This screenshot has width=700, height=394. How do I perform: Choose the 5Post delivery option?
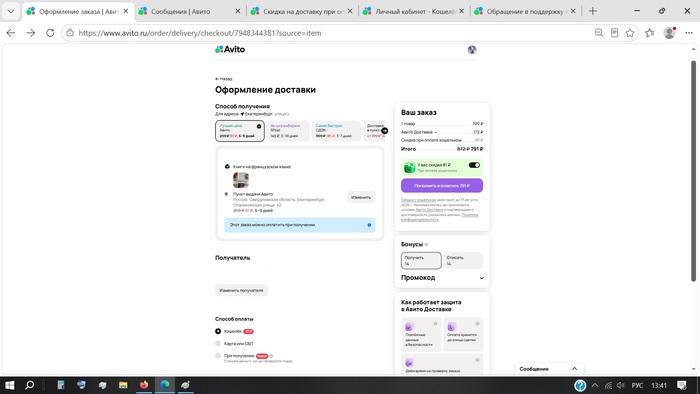click(288, 131)
